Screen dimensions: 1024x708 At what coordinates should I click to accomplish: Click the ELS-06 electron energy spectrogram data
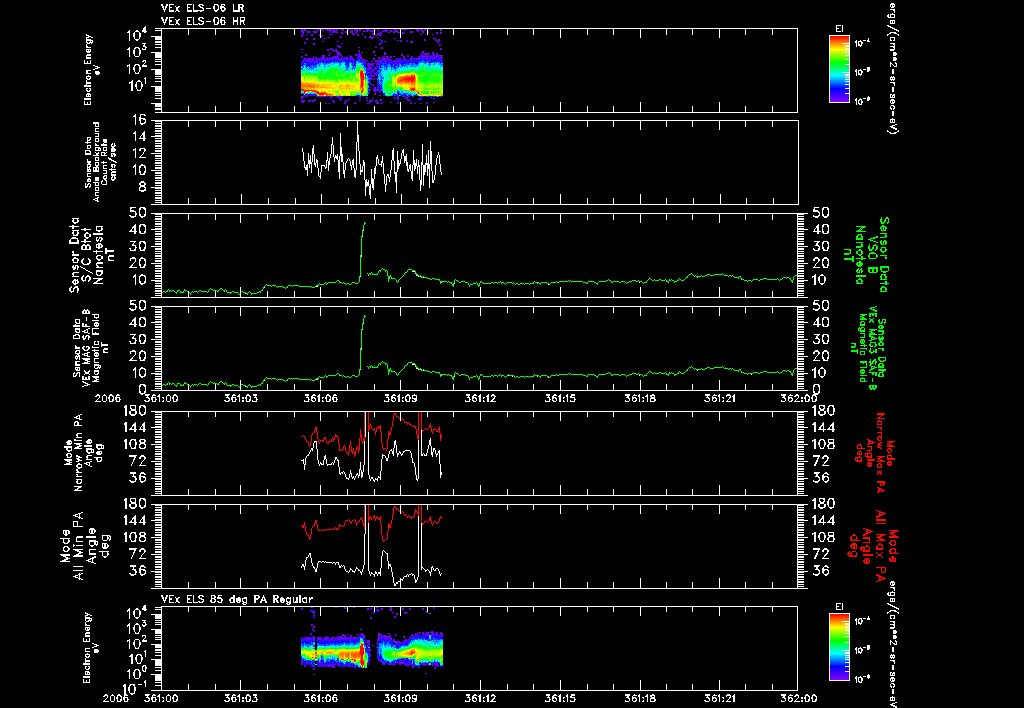coord(372,67)
